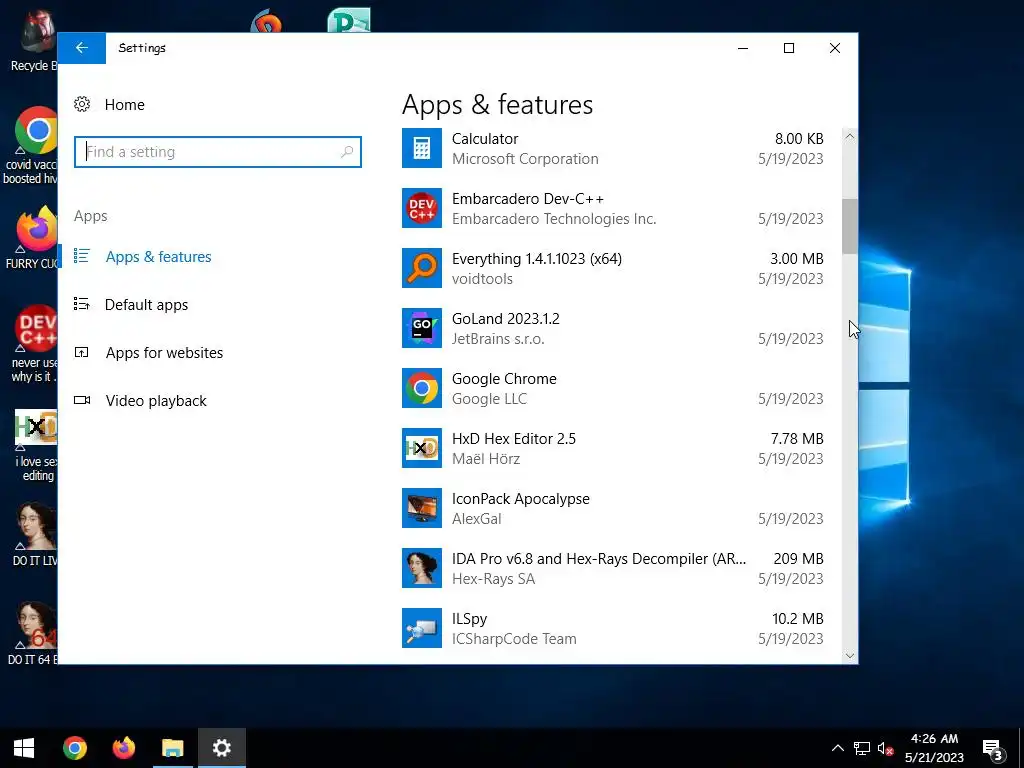Select IDA Pro v6.8 and Hex-Rays entry
The height and width of the screenshot is (768, 1024).
click(x=599, y=559)
